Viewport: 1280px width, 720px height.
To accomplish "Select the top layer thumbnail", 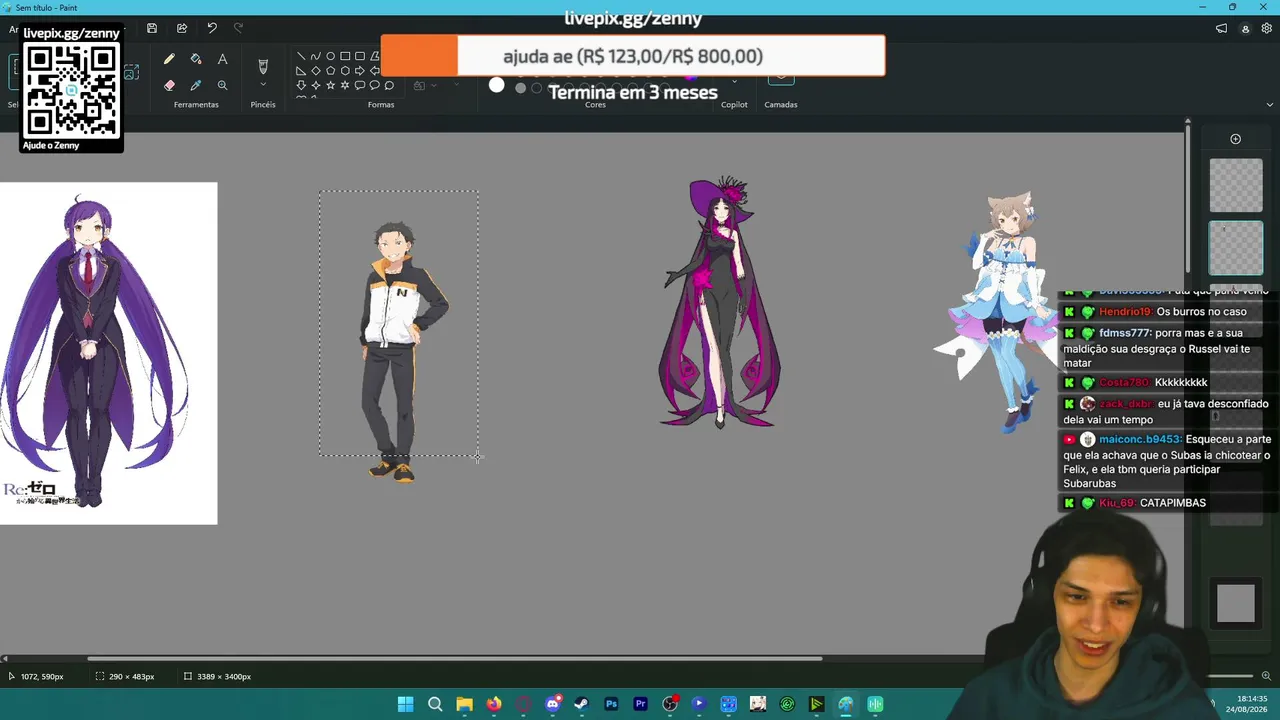I will [1236, 186].
